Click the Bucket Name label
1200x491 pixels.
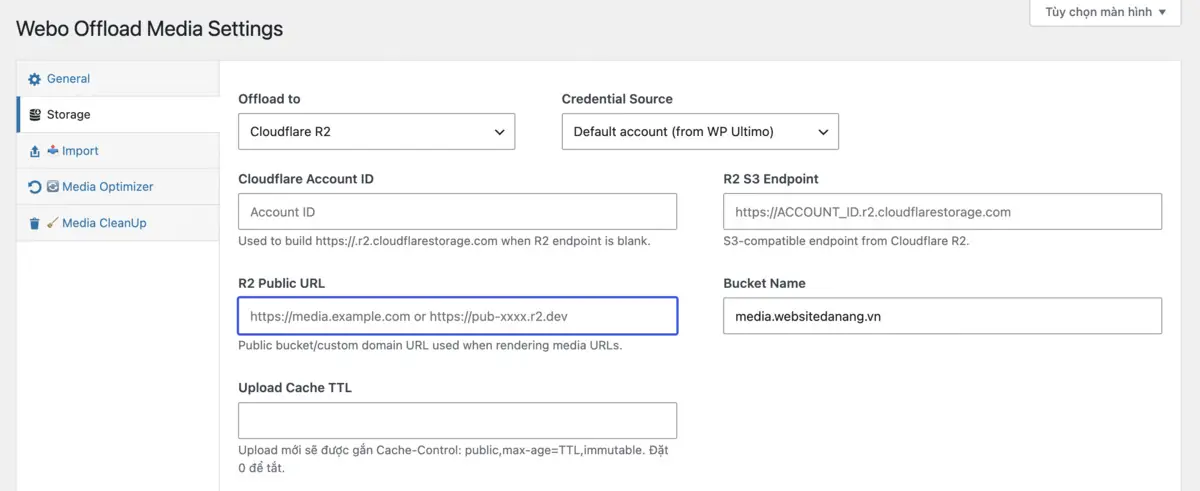click(x=764, y=283)
